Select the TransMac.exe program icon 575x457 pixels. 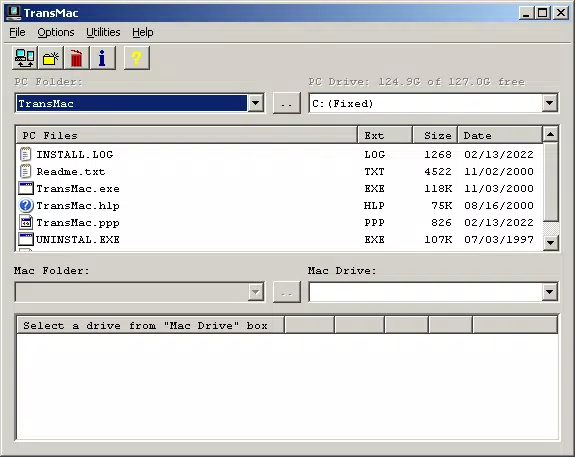pos(26,189)
